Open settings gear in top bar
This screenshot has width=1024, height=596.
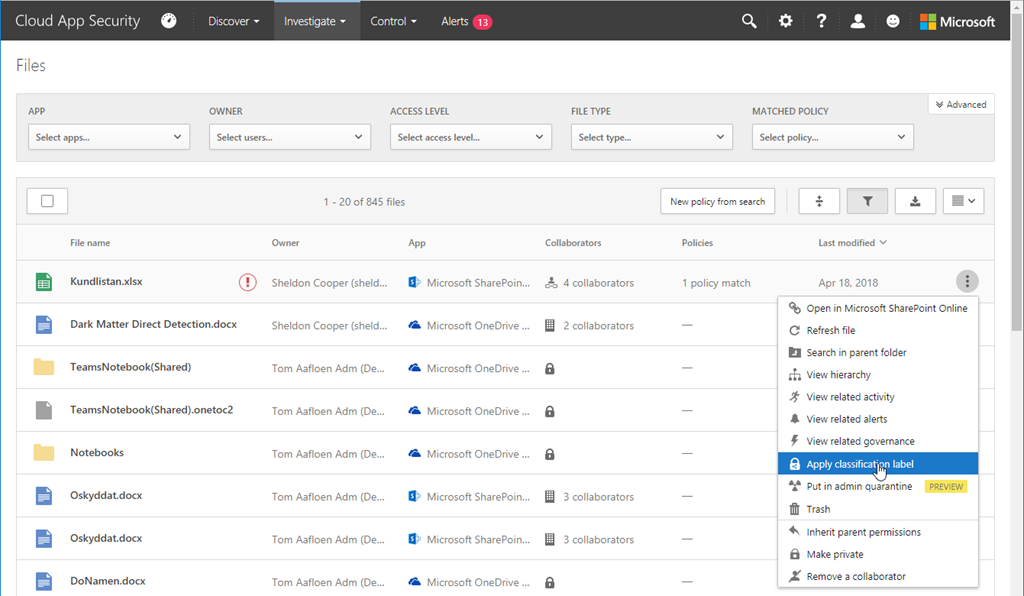(786, 21)
